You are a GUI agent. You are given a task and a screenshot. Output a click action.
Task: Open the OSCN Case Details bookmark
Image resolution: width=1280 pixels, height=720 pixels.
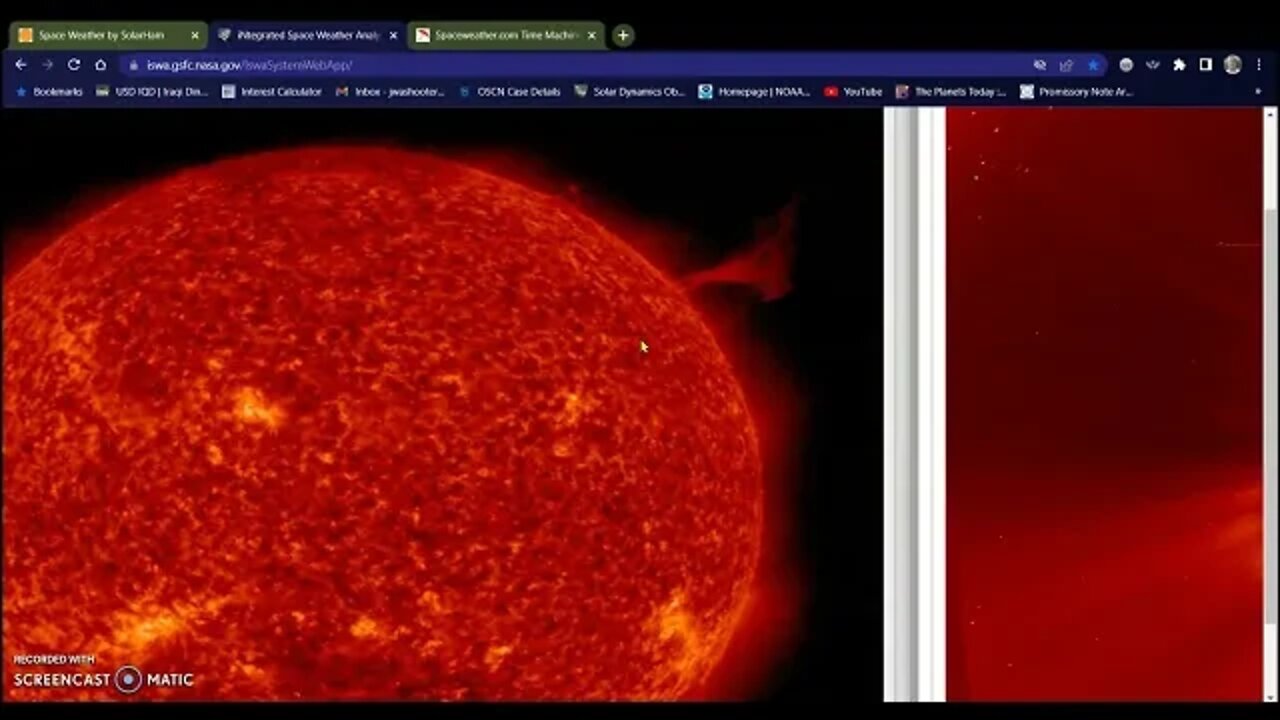509,92
